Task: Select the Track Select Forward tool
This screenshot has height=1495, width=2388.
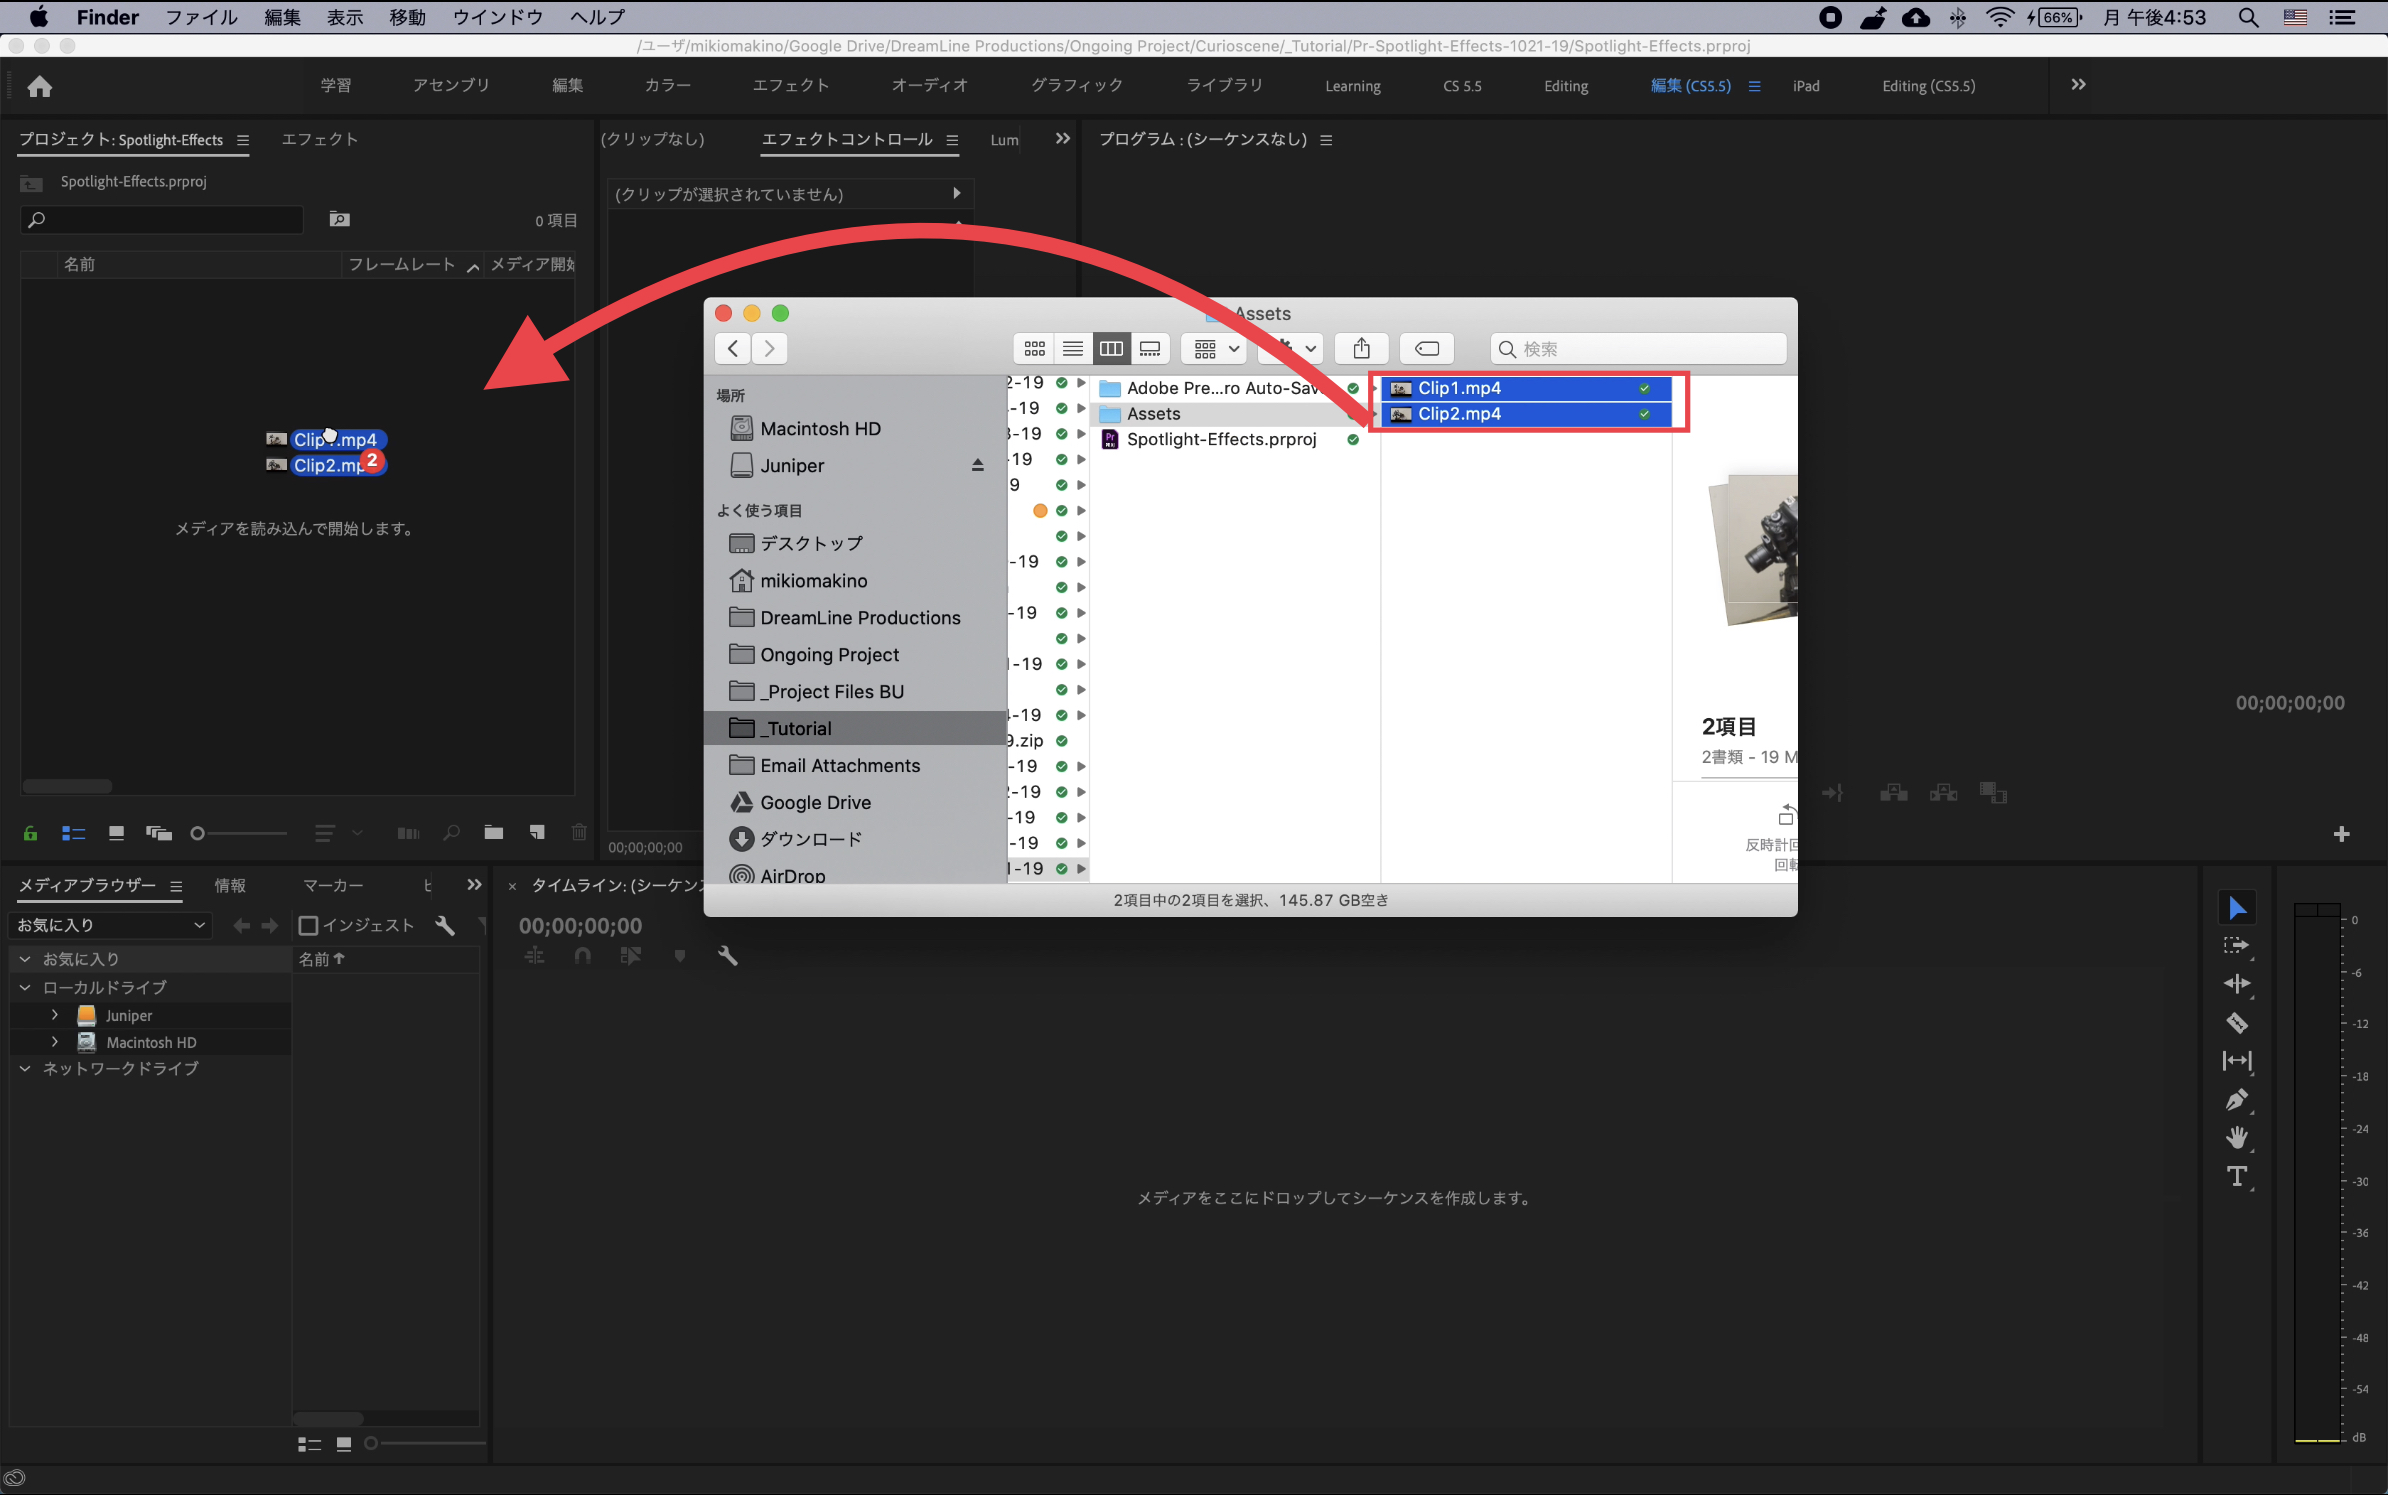Action: pos(2238,944)
